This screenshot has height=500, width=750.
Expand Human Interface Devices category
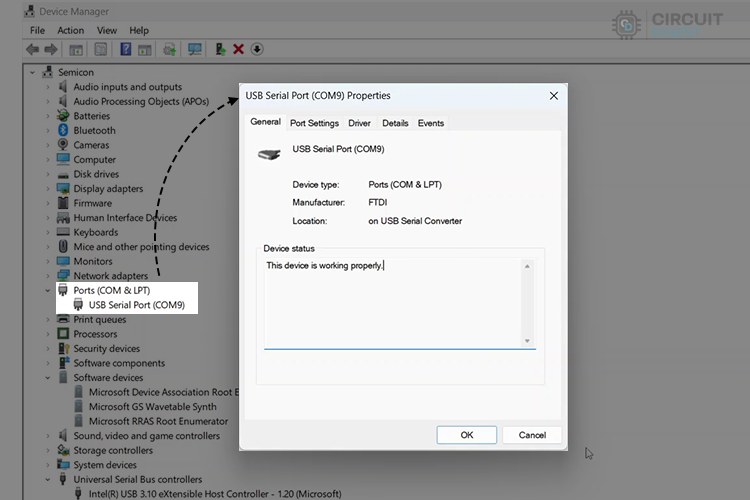(47, 218)
